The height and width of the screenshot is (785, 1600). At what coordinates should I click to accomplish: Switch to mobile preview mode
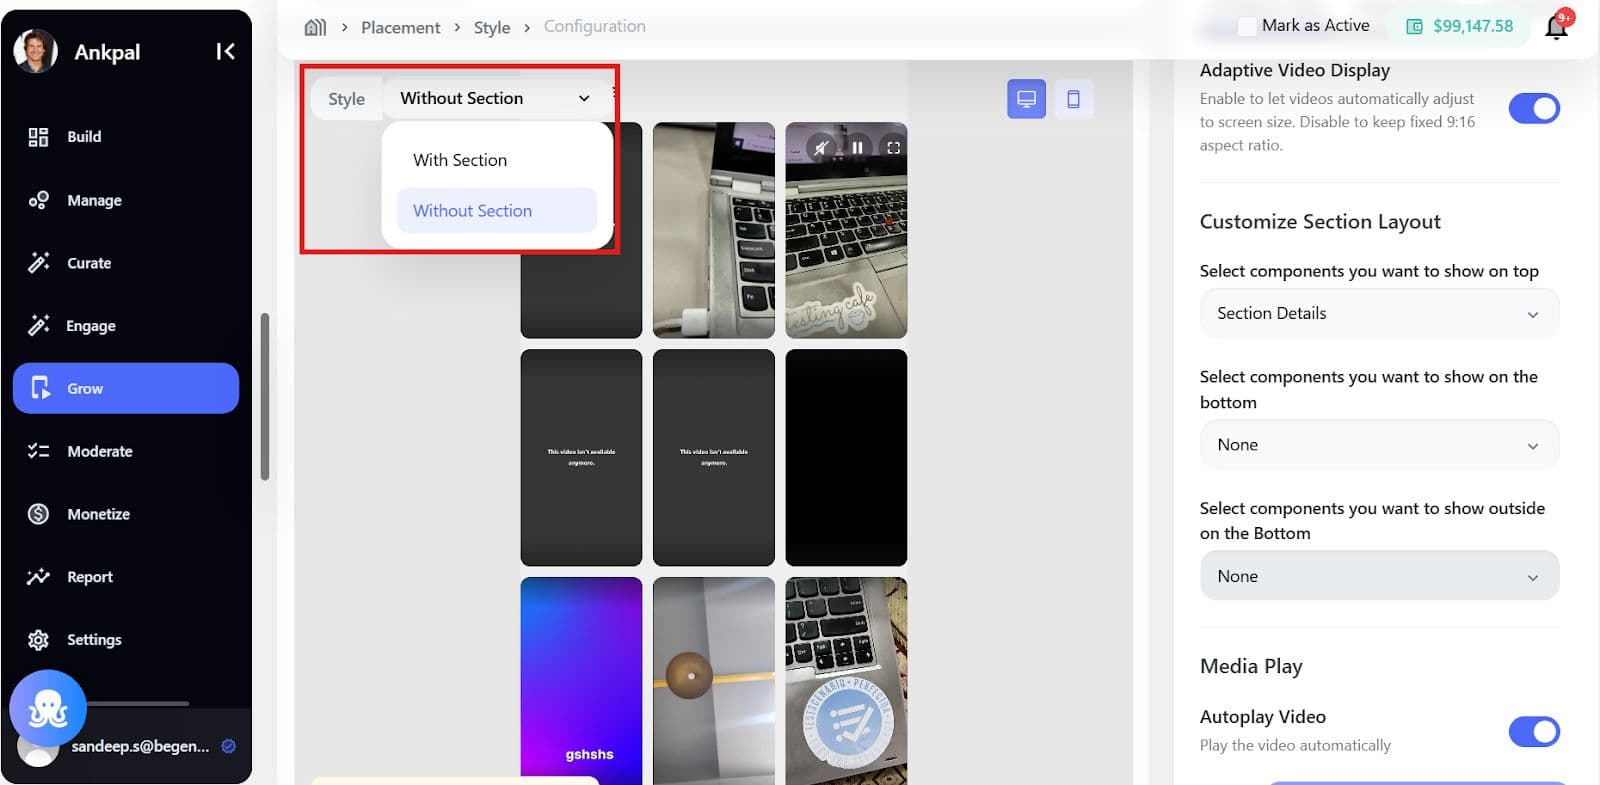[1073, 99]
